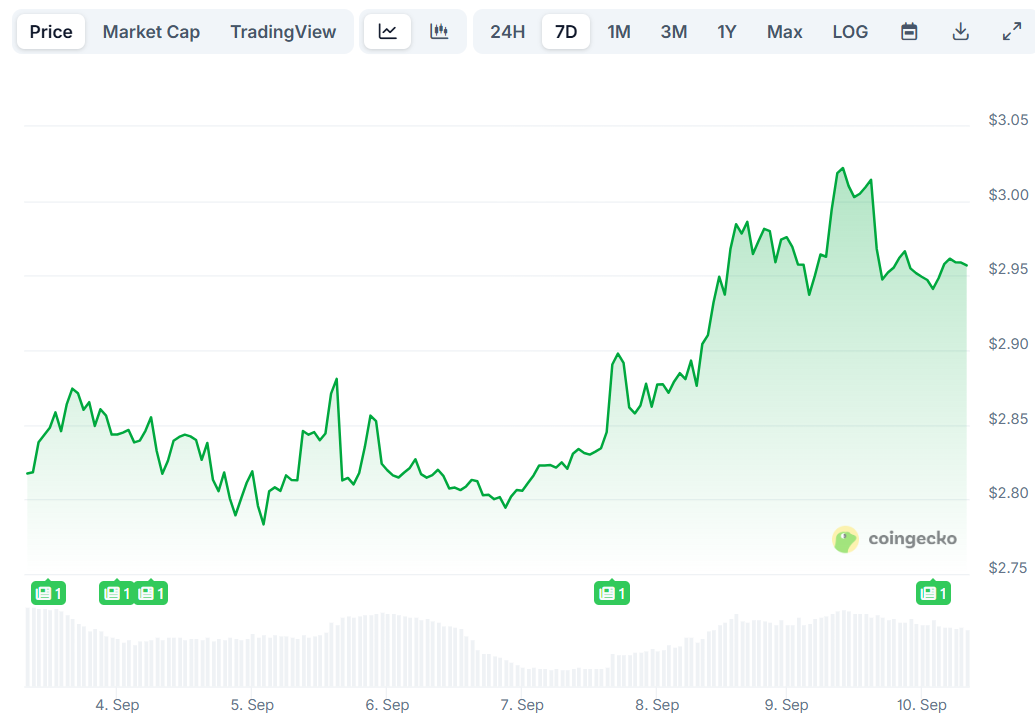Open the news marker near 10. Sep
The width and height of the screenshot is (1035, 720).
pyautogui.click(x=933, y=593)
